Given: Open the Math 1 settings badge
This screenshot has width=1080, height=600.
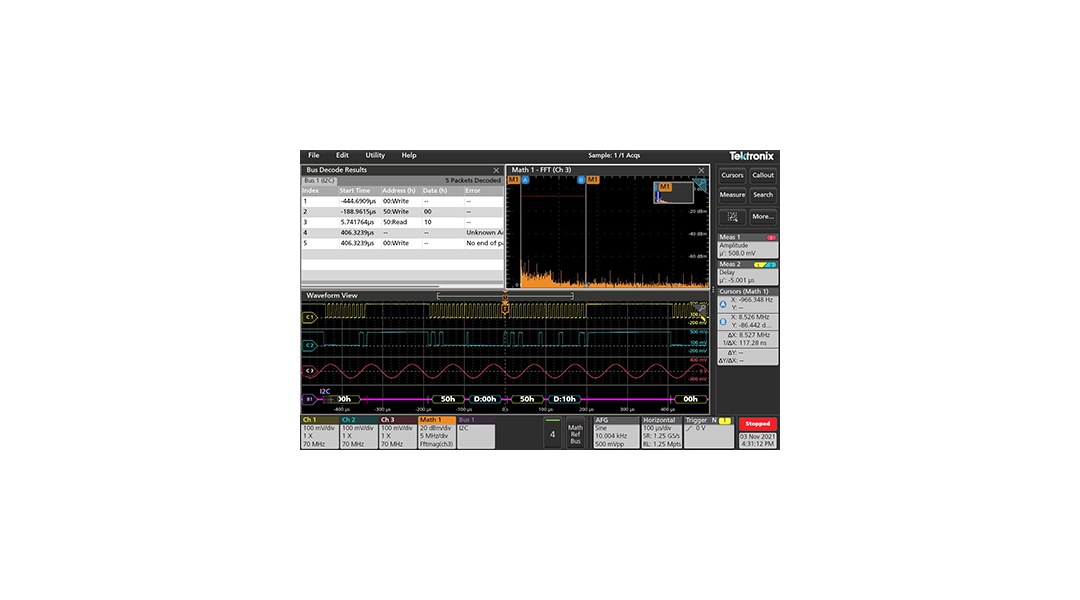Looking at the screenshot, I should tap(437, 433).
